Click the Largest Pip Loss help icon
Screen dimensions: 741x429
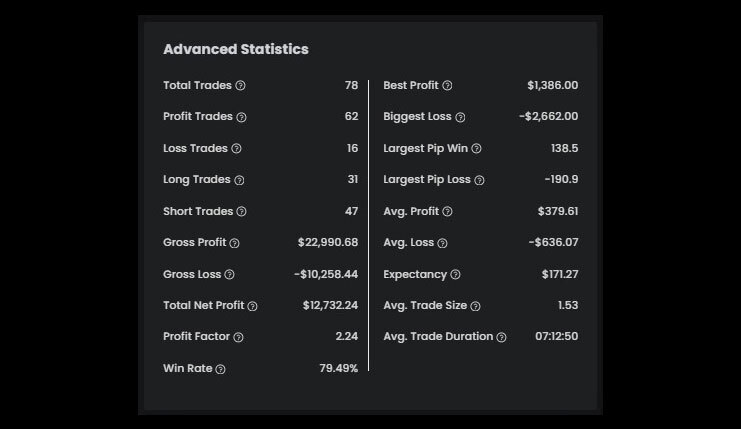pyautogui.click(x=479, y=180)
